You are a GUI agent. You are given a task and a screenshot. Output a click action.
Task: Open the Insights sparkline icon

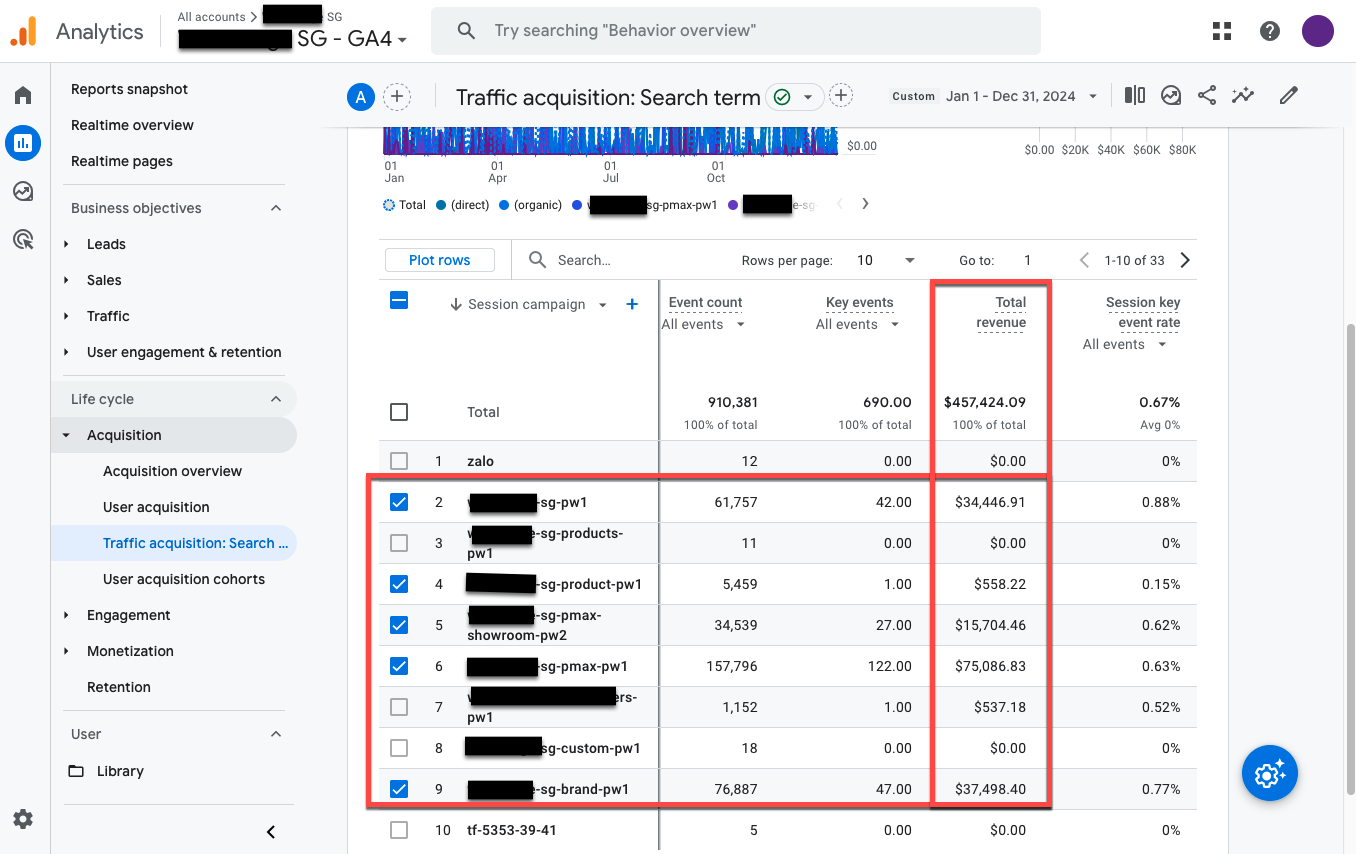tap(1243, 96)
